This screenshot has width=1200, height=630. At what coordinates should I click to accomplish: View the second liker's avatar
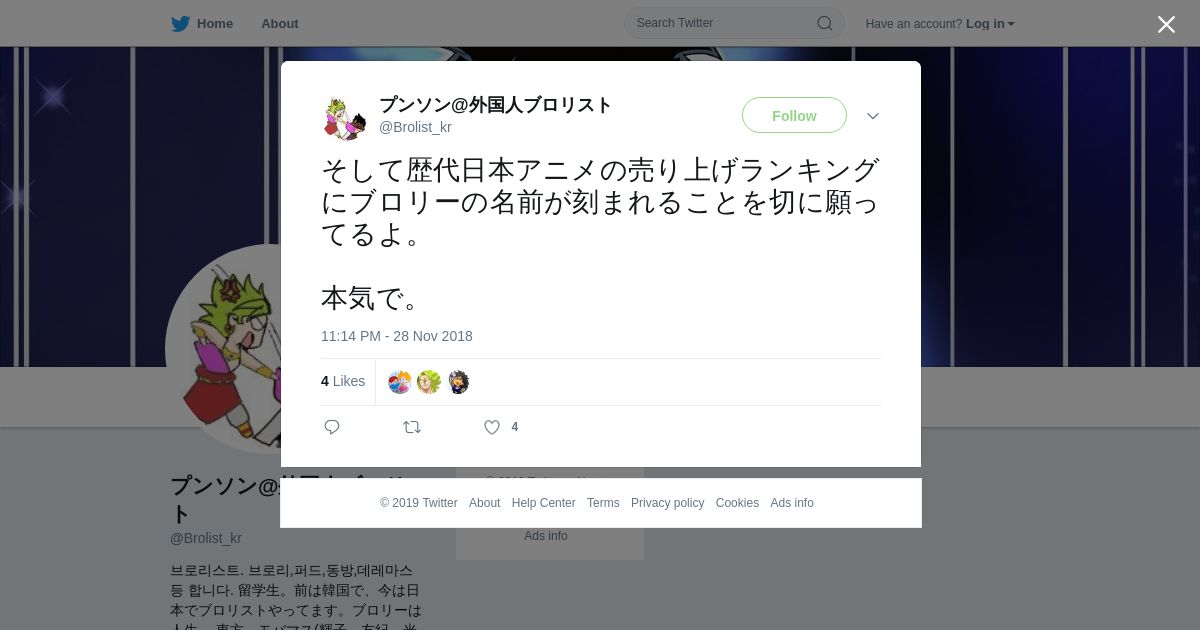[x=429, y=382]
